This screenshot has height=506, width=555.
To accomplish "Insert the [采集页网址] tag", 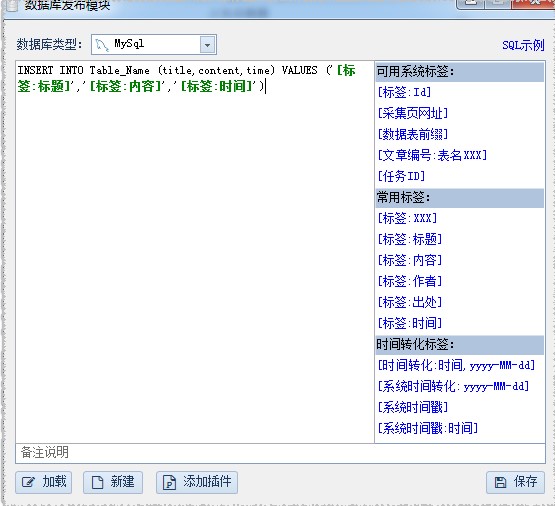I will [x=413, y=113].
